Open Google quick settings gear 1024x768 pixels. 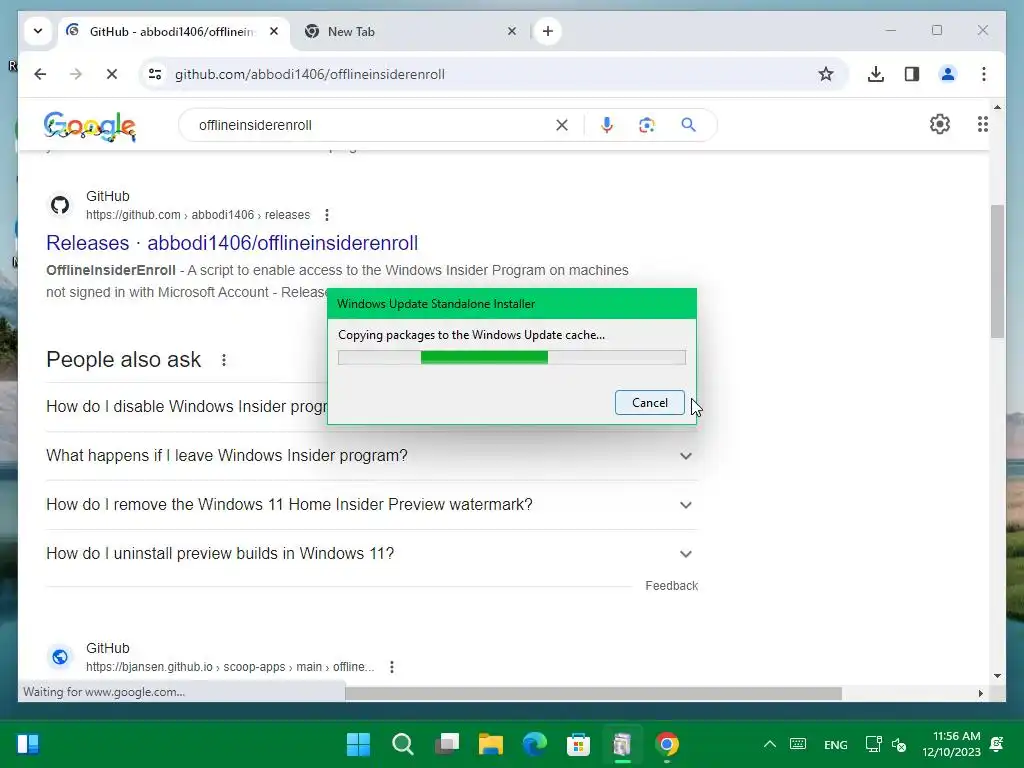(x=939, y=124)
